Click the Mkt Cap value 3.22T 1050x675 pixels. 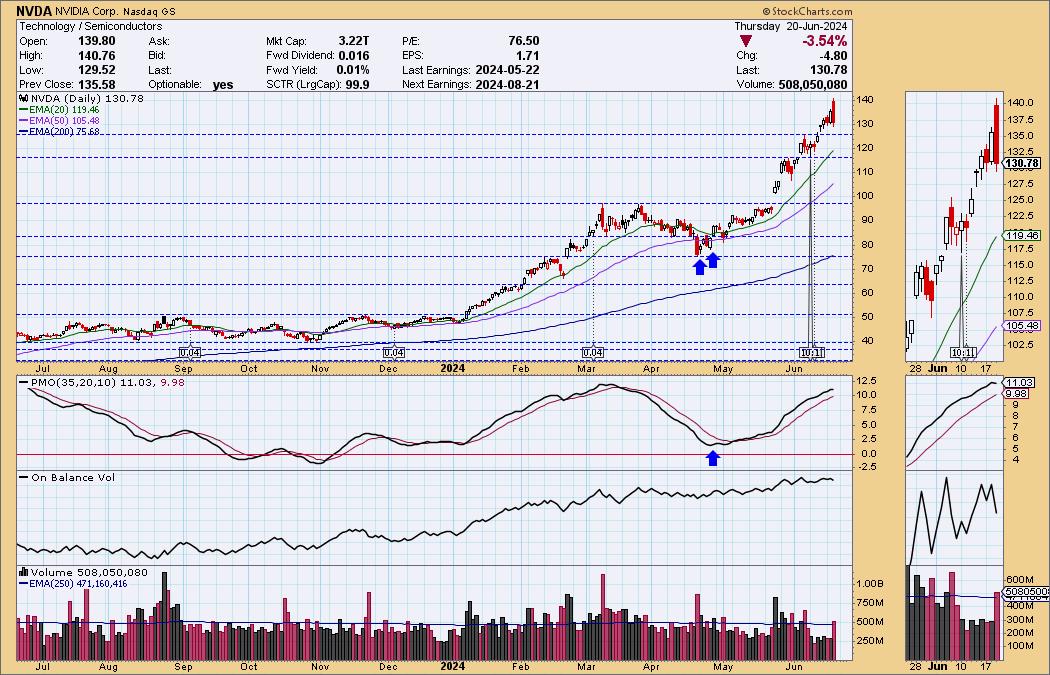(x=354, y=41)
